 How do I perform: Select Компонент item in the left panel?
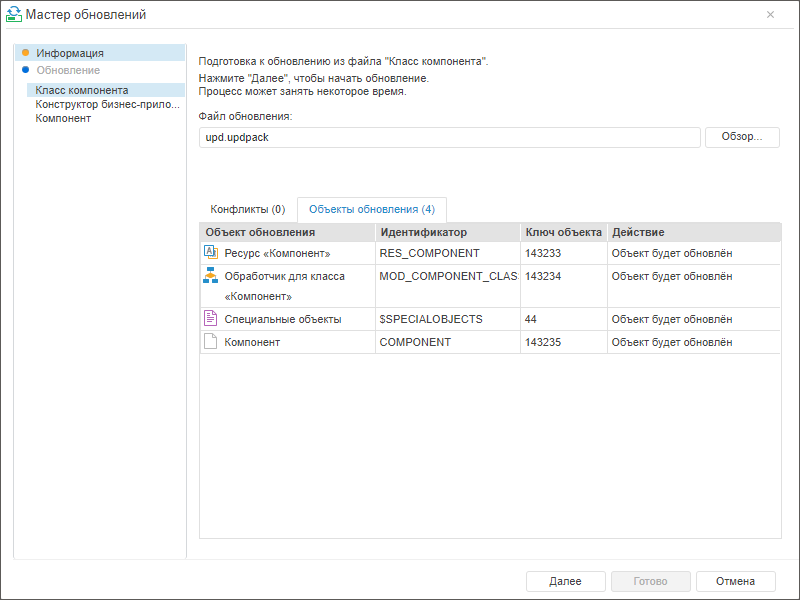63,118
